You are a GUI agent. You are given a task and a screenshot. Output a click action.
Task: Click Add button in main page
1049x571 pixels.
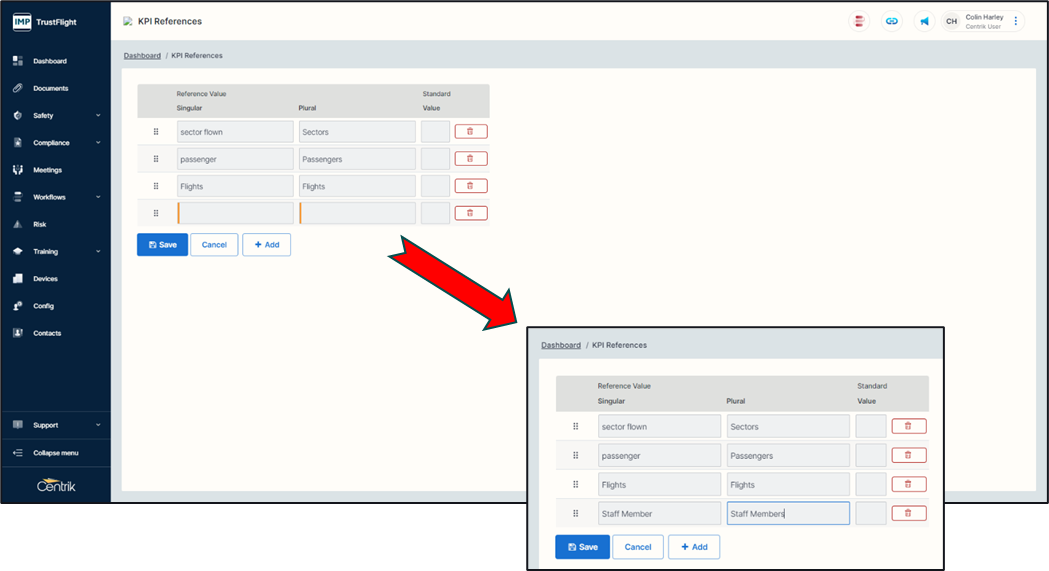pyautogui.click(x=266, y=245)
